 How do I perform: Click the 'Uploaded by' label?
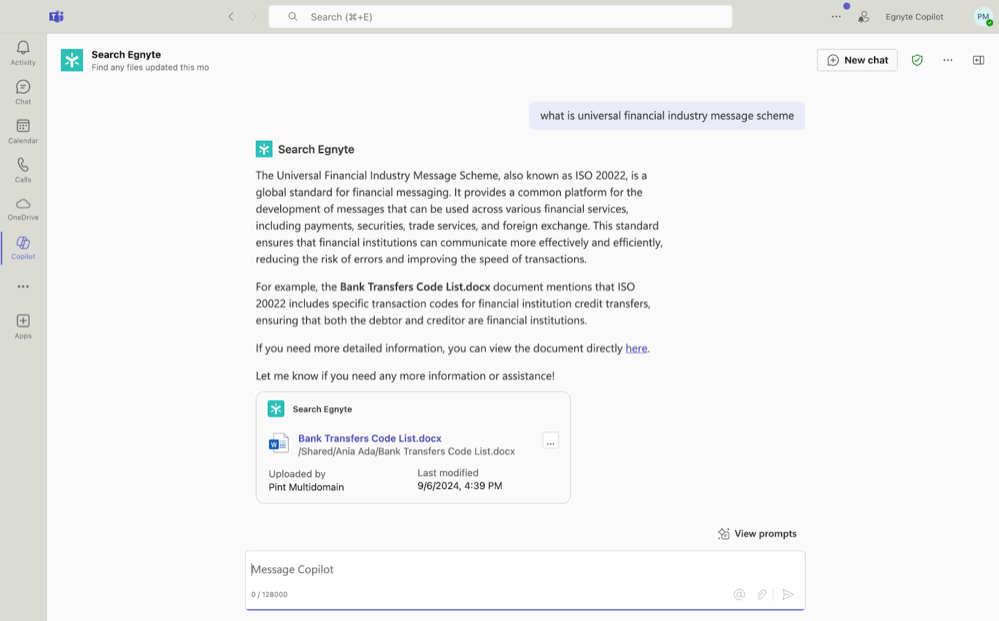tap(297, 474)
